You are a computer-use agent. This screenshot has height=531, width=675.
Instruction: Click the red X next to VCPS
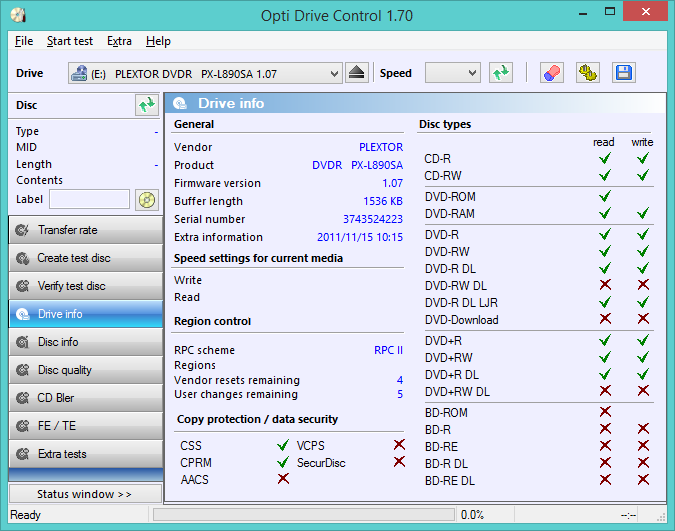pyautogui.click(x=399, y=444)
